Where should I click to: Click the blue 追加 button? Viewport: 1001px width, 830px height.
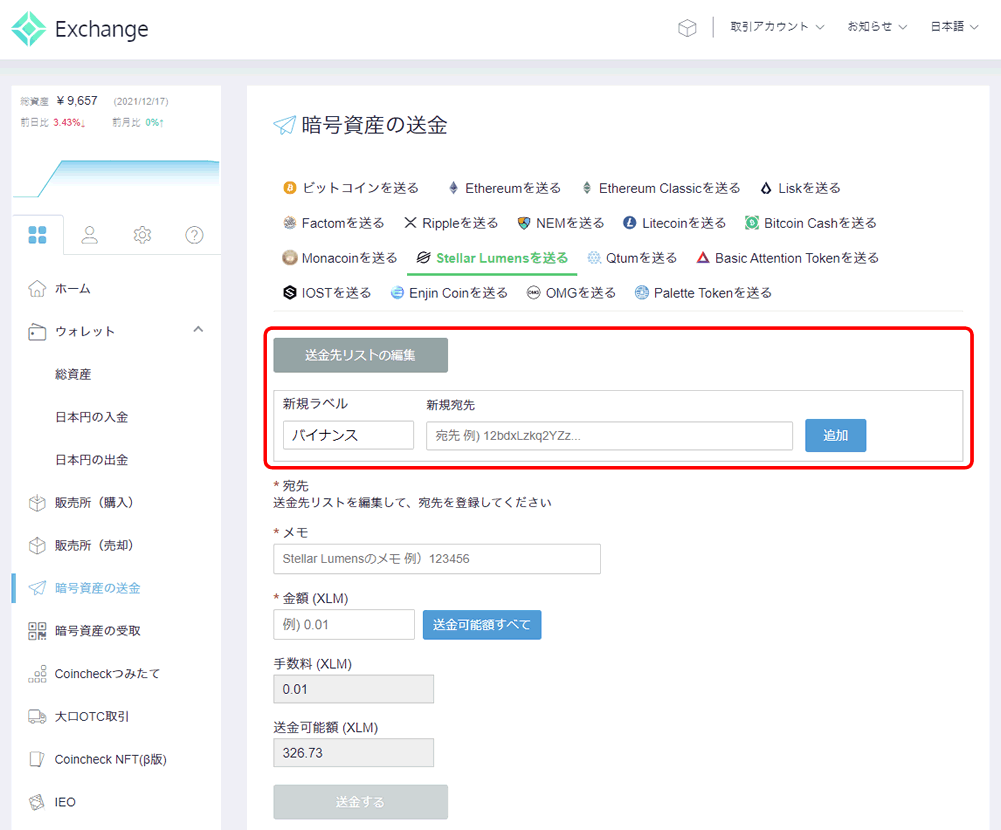(836, 435)
